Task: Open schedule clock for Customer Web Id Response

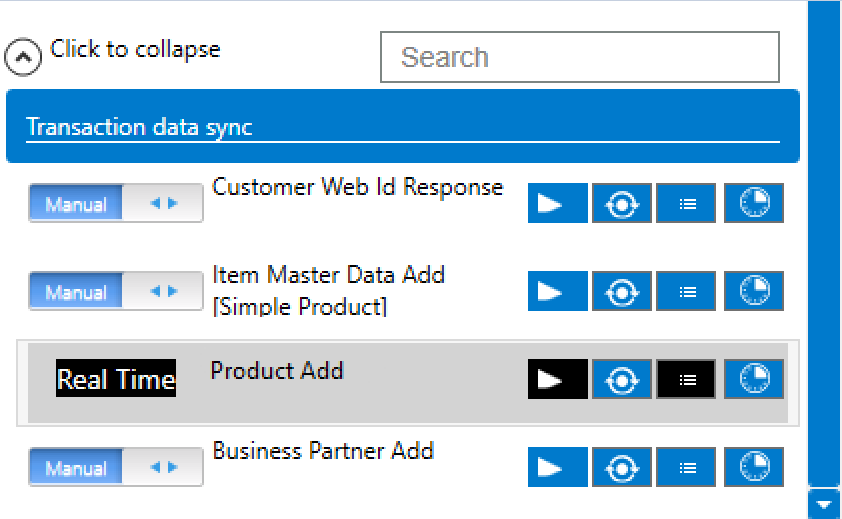Action: 753,204
